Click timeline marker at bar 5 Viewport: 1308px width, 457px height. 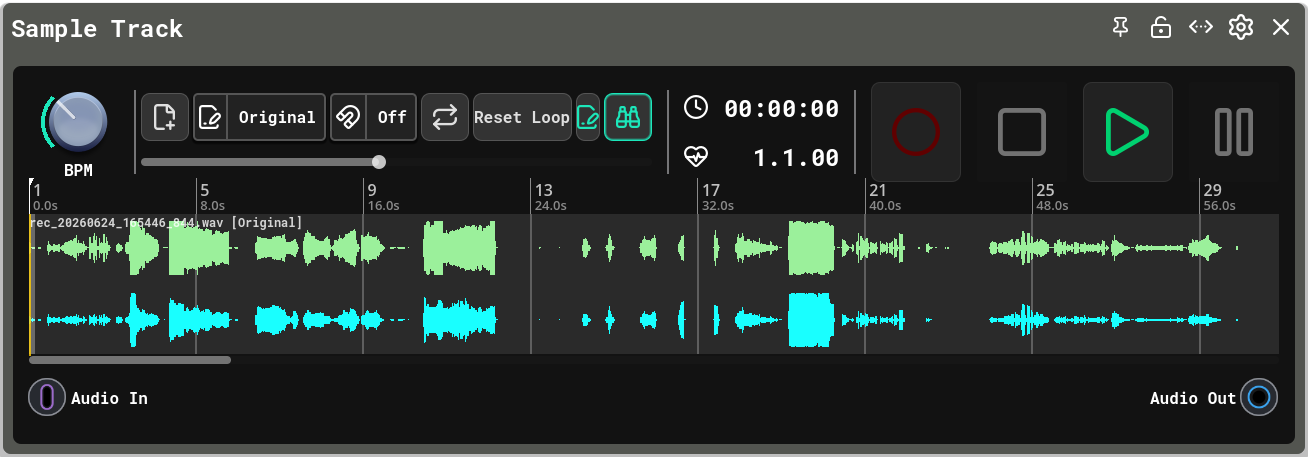point(204,190)
